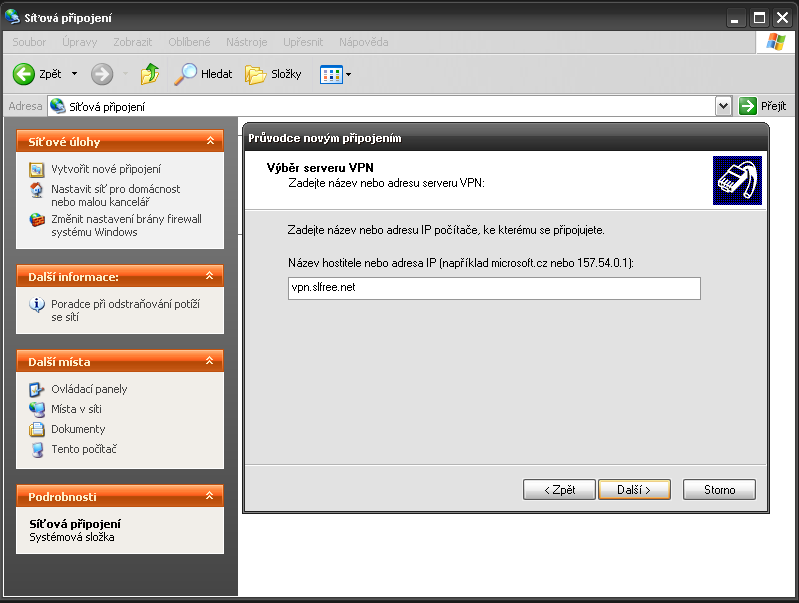Viewport: 799px width, 603px height.
Task: Collapse the Podrobnosti panel
Action: pyautogui.click(x=210, y=496)
